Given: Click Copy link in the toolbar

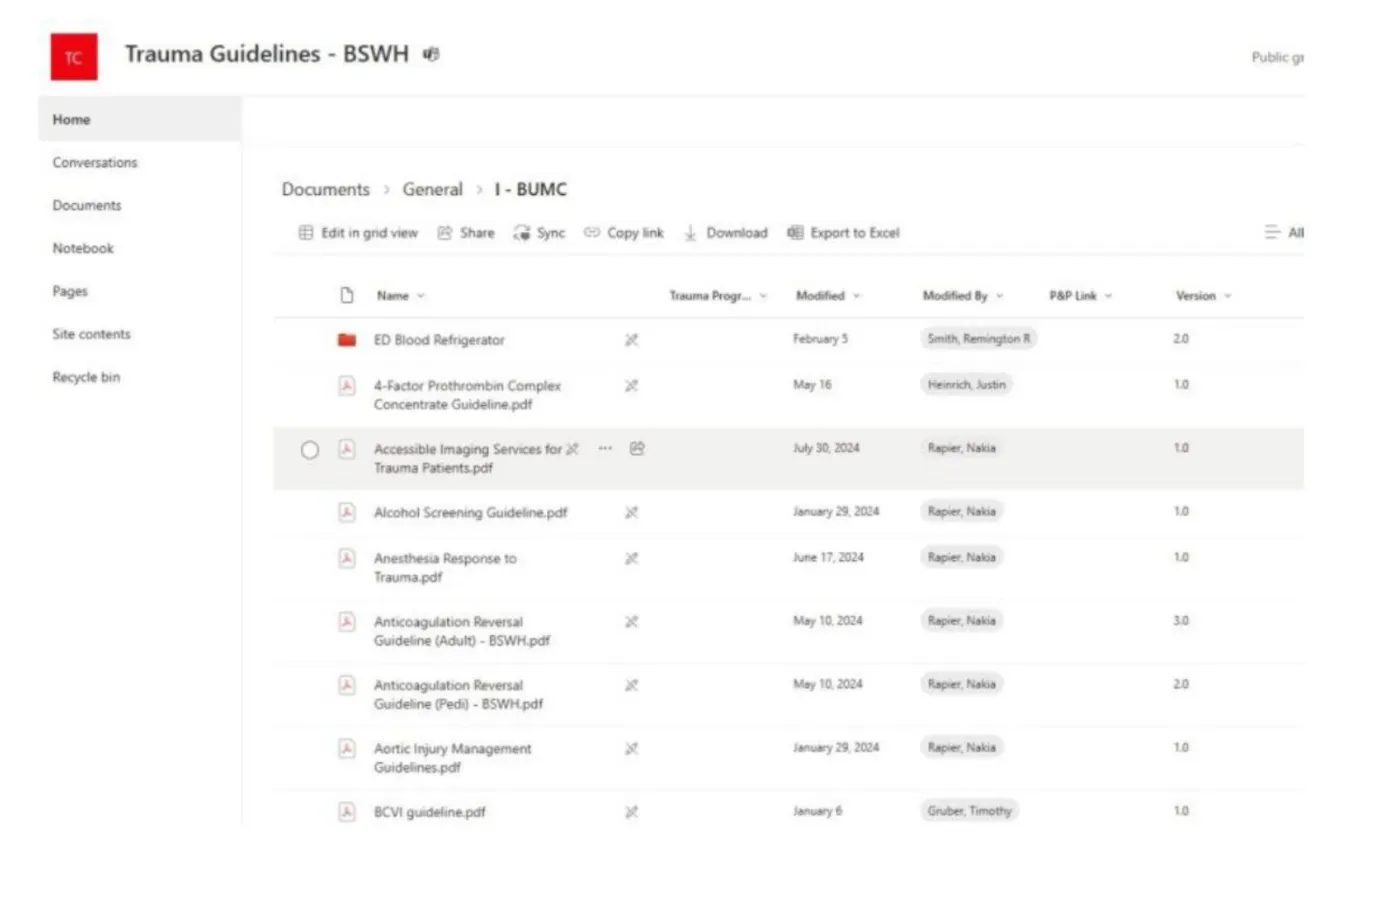Looking at the screenshot, I should click(624, 233).
